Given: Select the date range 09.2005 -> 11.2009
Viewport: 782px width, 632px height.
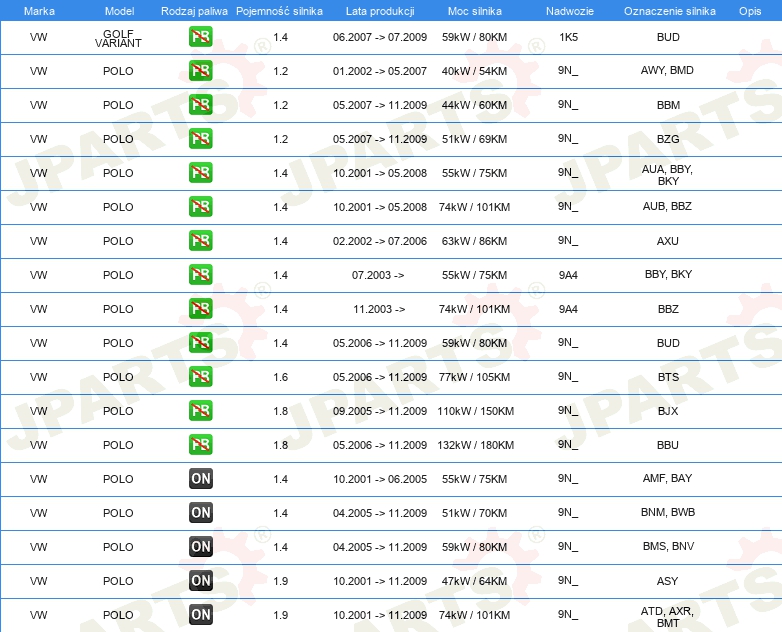Looking at the screenshot, I should coord(380,411).
